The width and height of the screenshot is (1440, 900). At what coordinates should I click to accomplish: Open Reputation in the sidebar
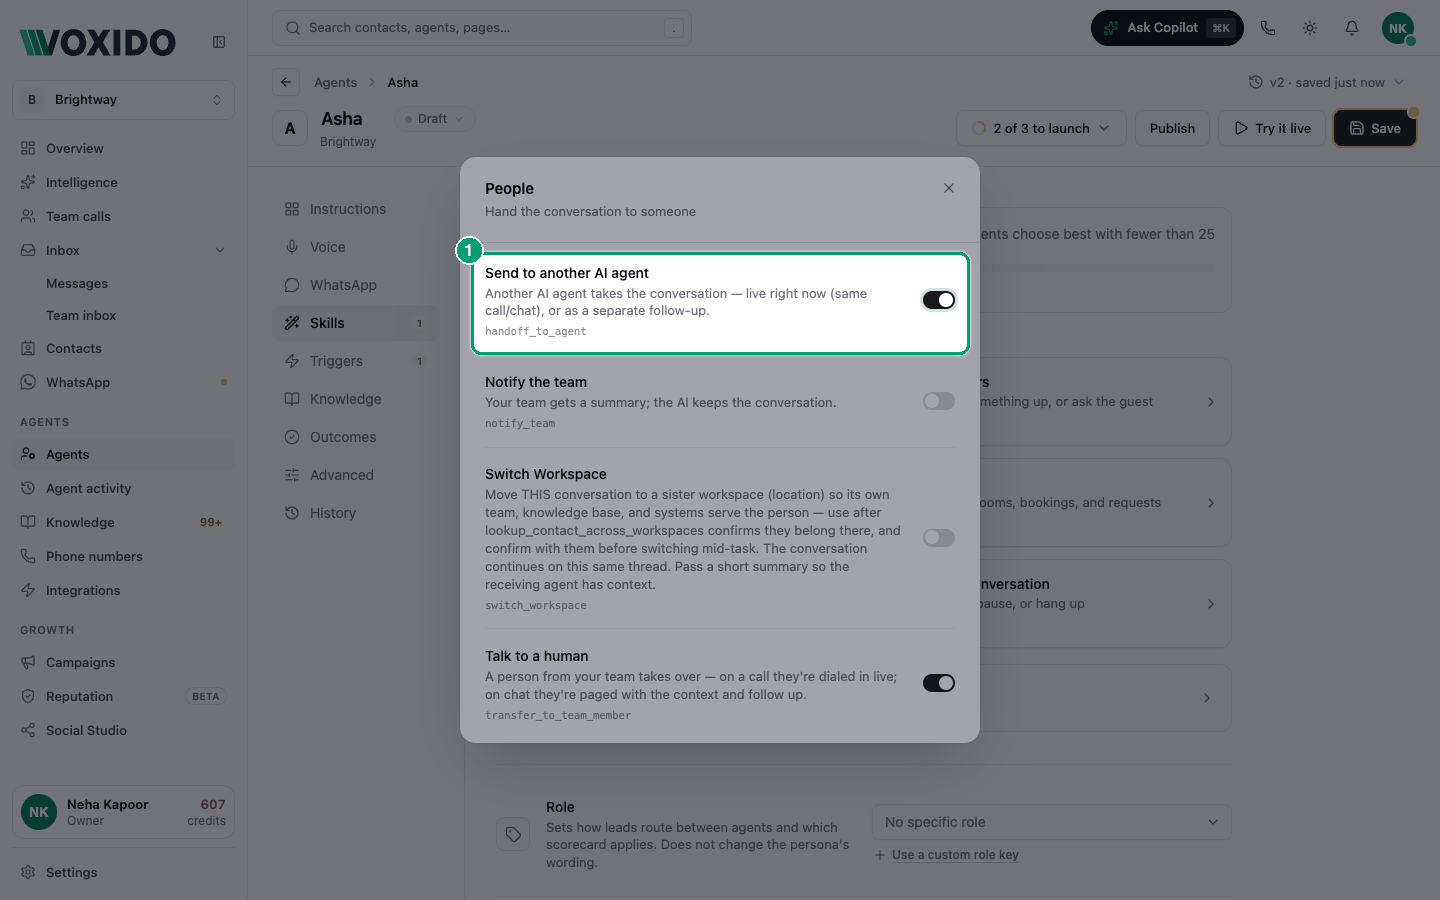coord(124,696)
